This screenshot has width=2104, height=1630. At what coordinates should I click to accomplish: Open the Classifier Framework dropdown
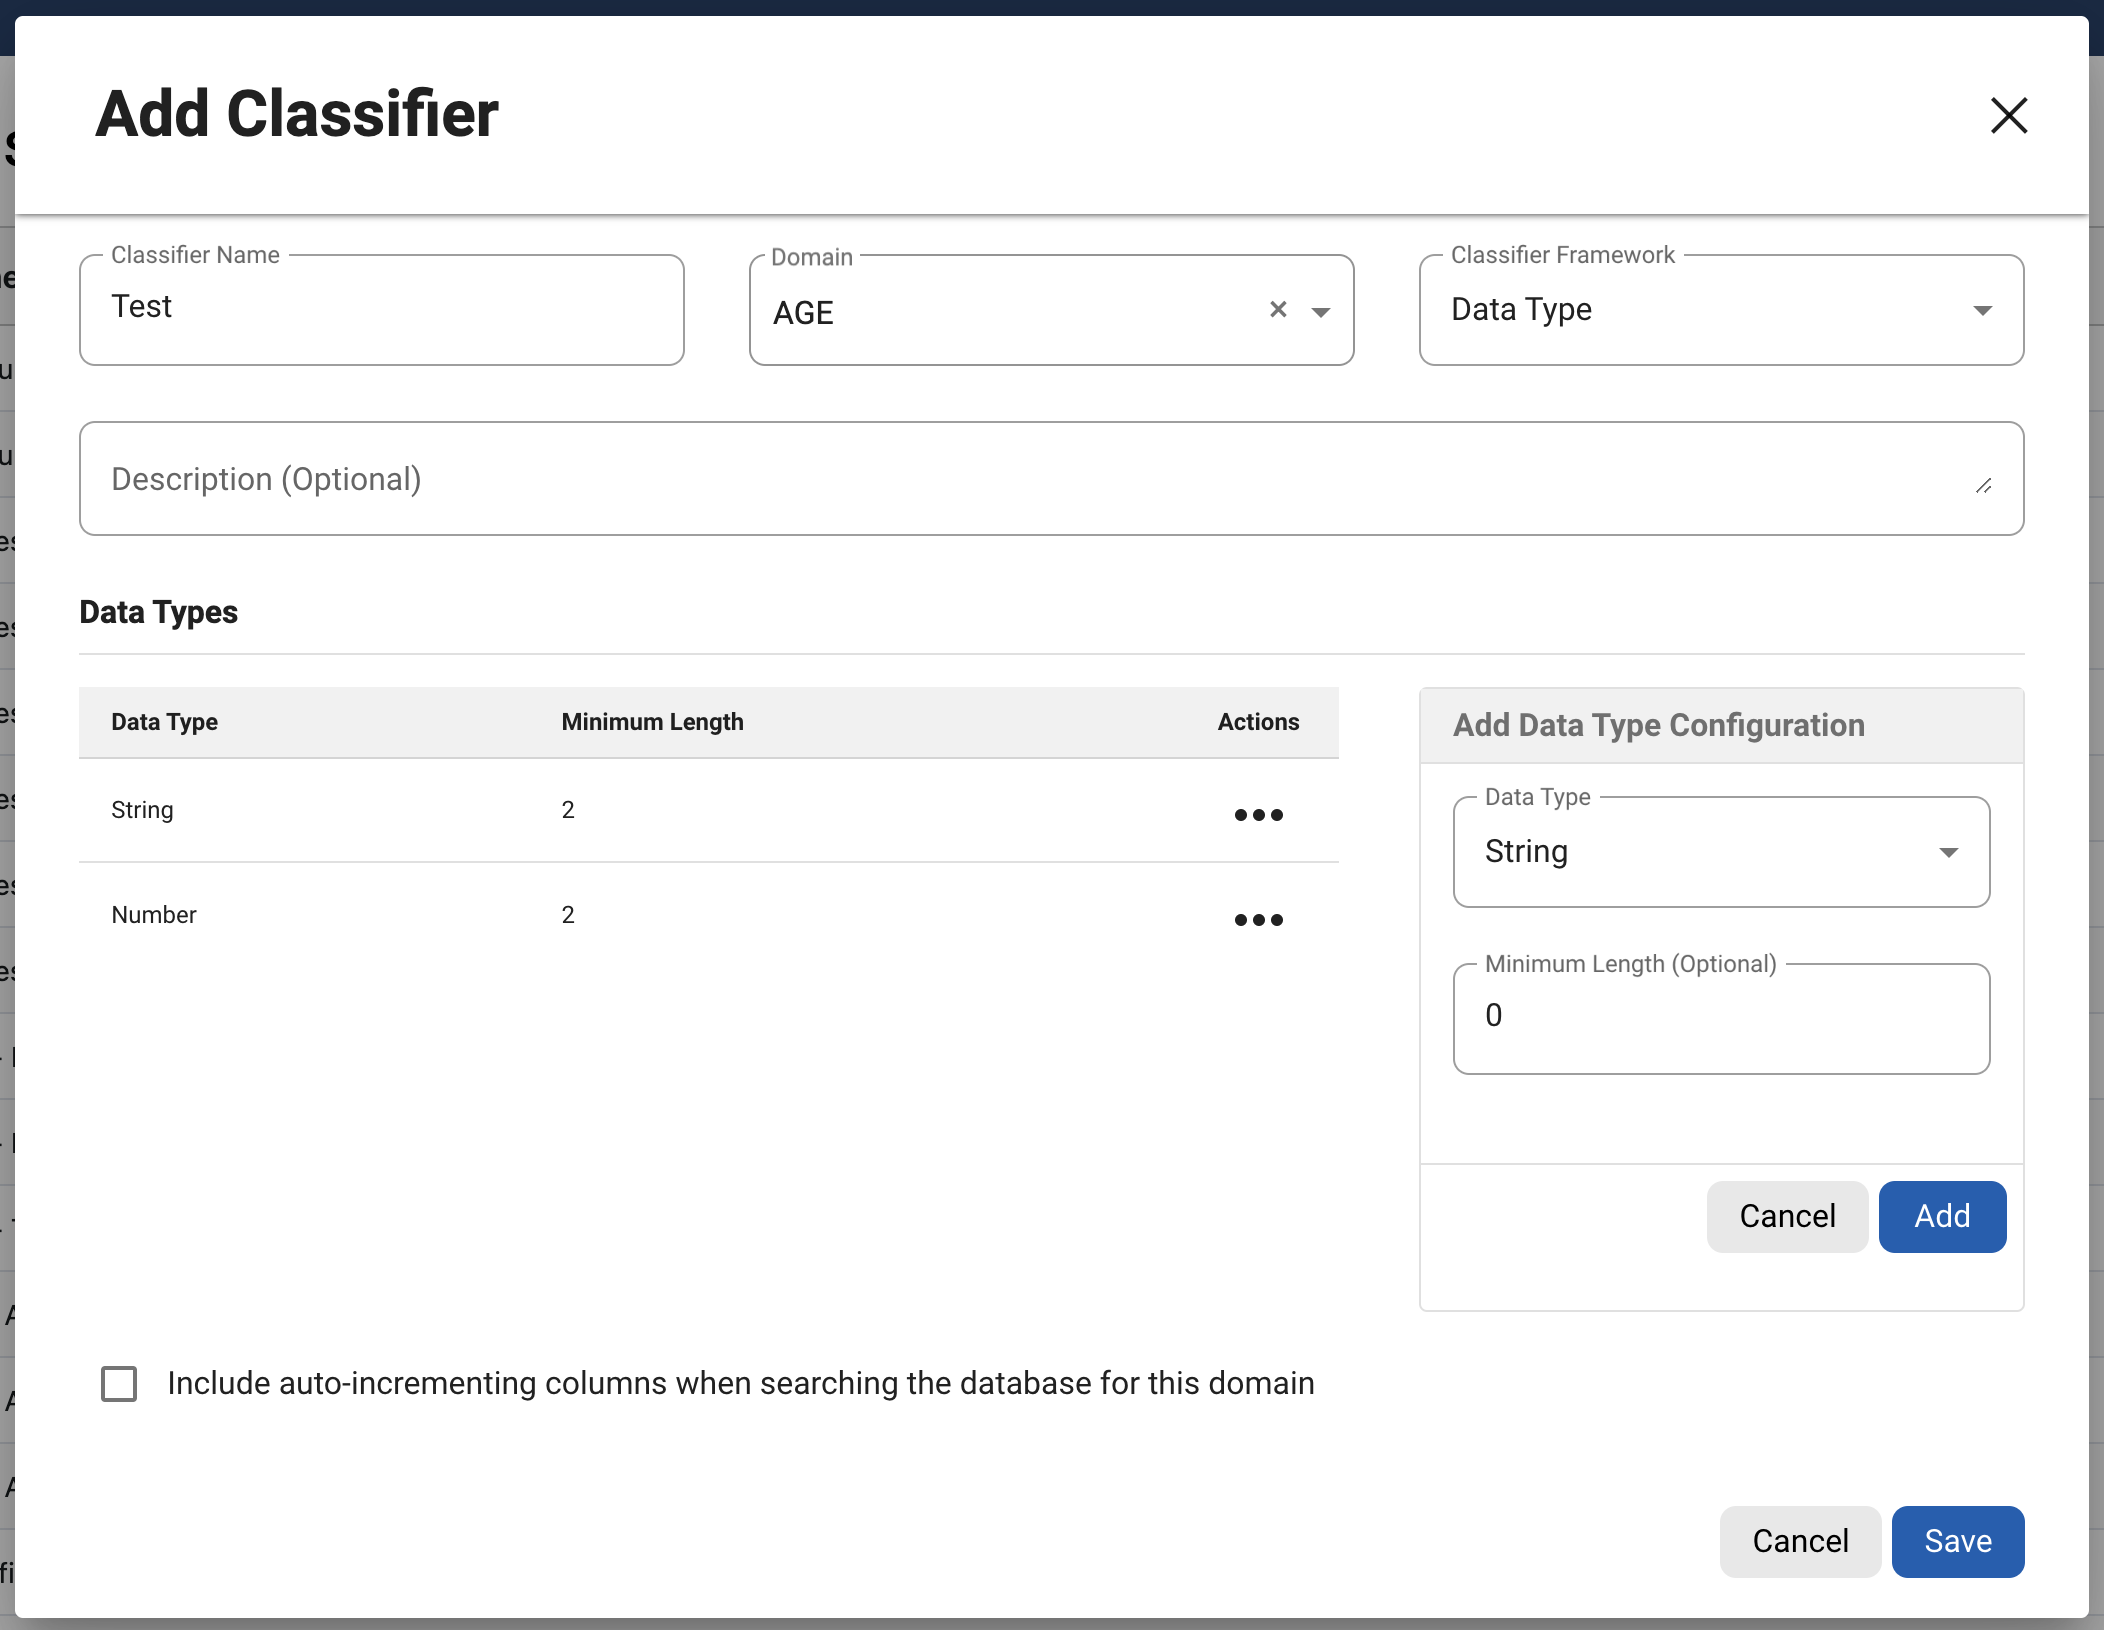[1983, 310]
